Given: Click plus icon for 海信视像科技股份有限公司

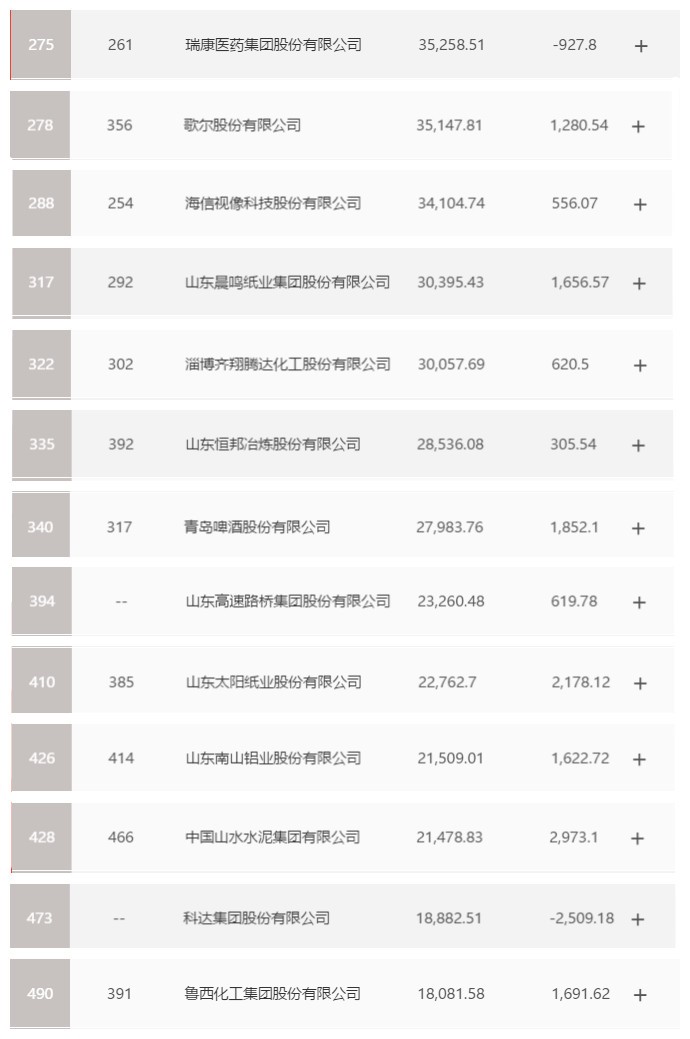Looking at the screenshot, I should [640, 204].
